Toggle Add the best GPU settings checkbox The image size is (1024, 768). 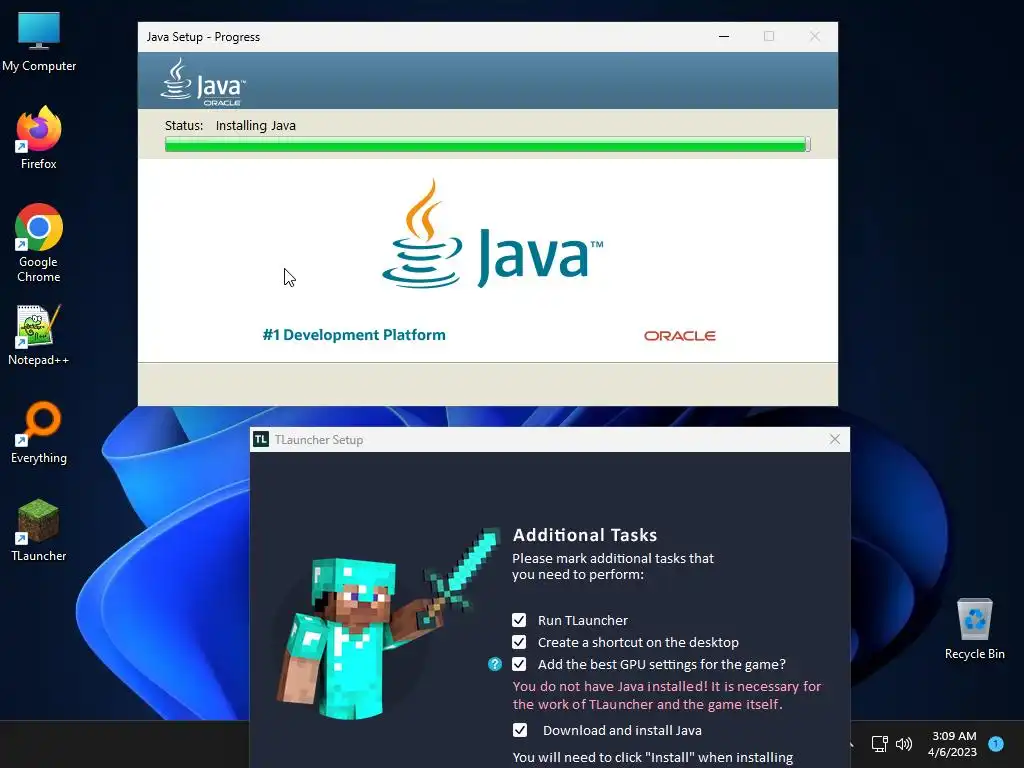pyautogui.click(x=519, y=664)
